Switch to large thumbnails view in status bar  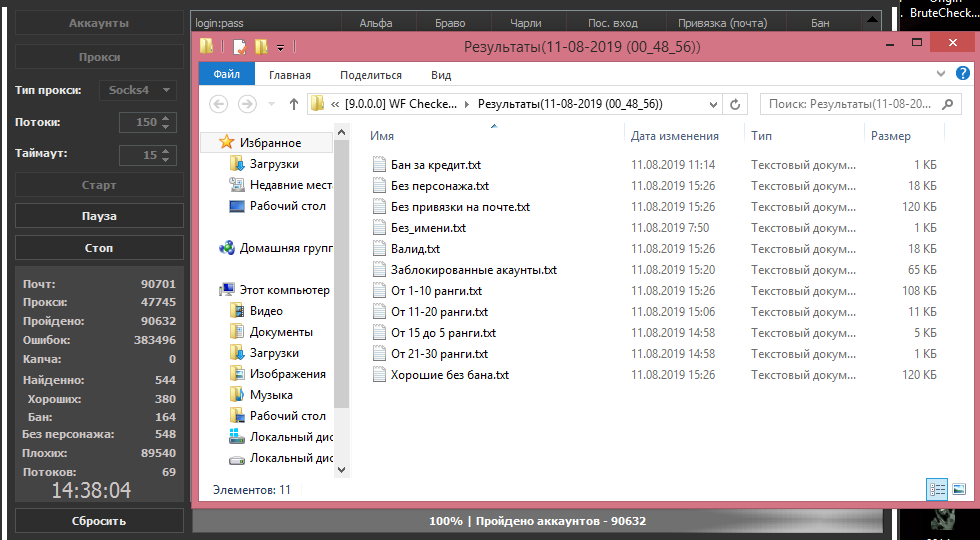tap(958, 489)
